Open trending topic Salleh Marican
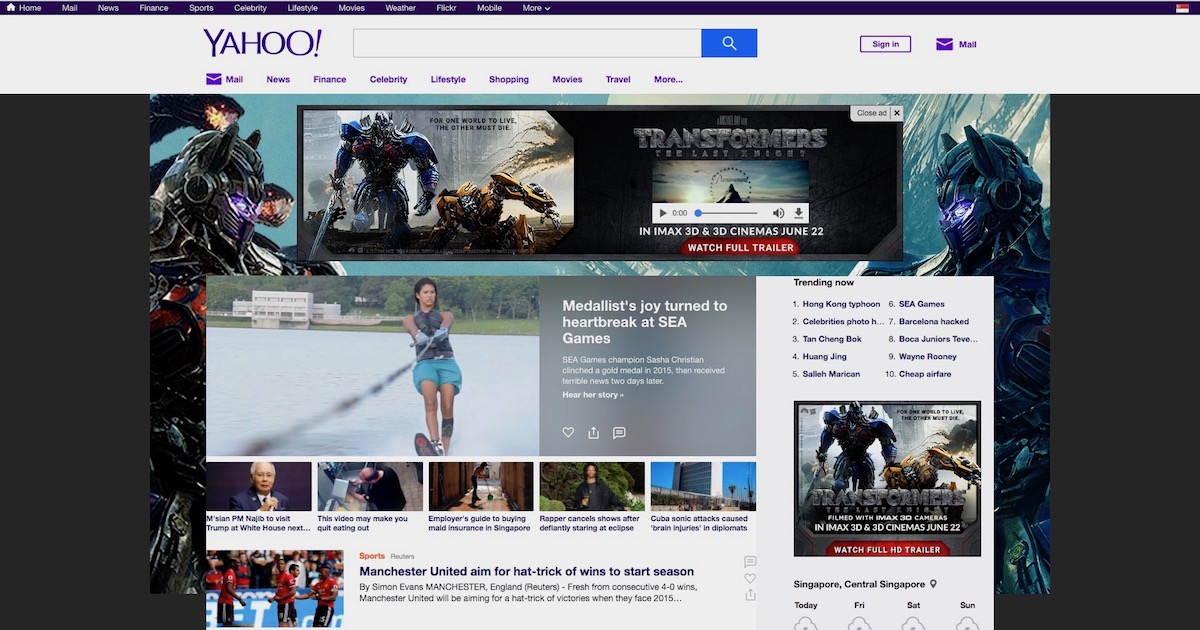The width and height of the screenshot is (1200, 630). tap(831, 374)
